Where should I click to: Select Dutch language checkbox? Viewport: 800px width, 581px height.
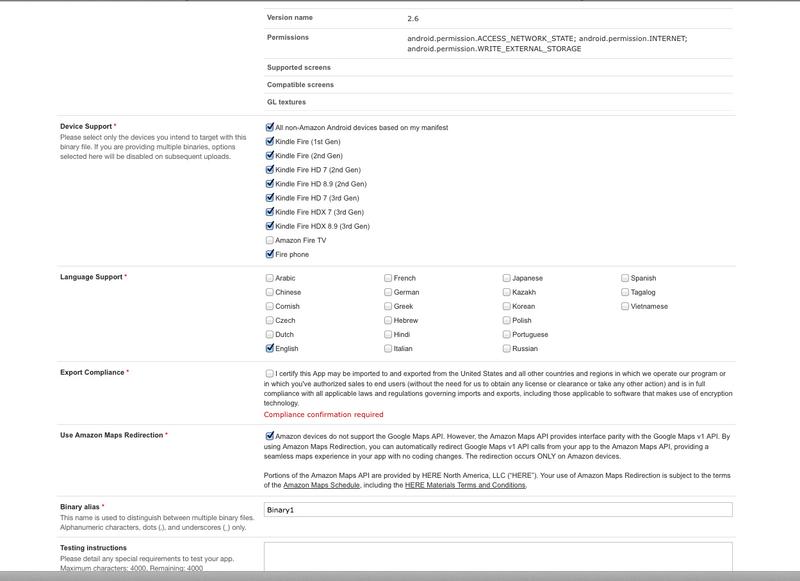tap(269, 334)
